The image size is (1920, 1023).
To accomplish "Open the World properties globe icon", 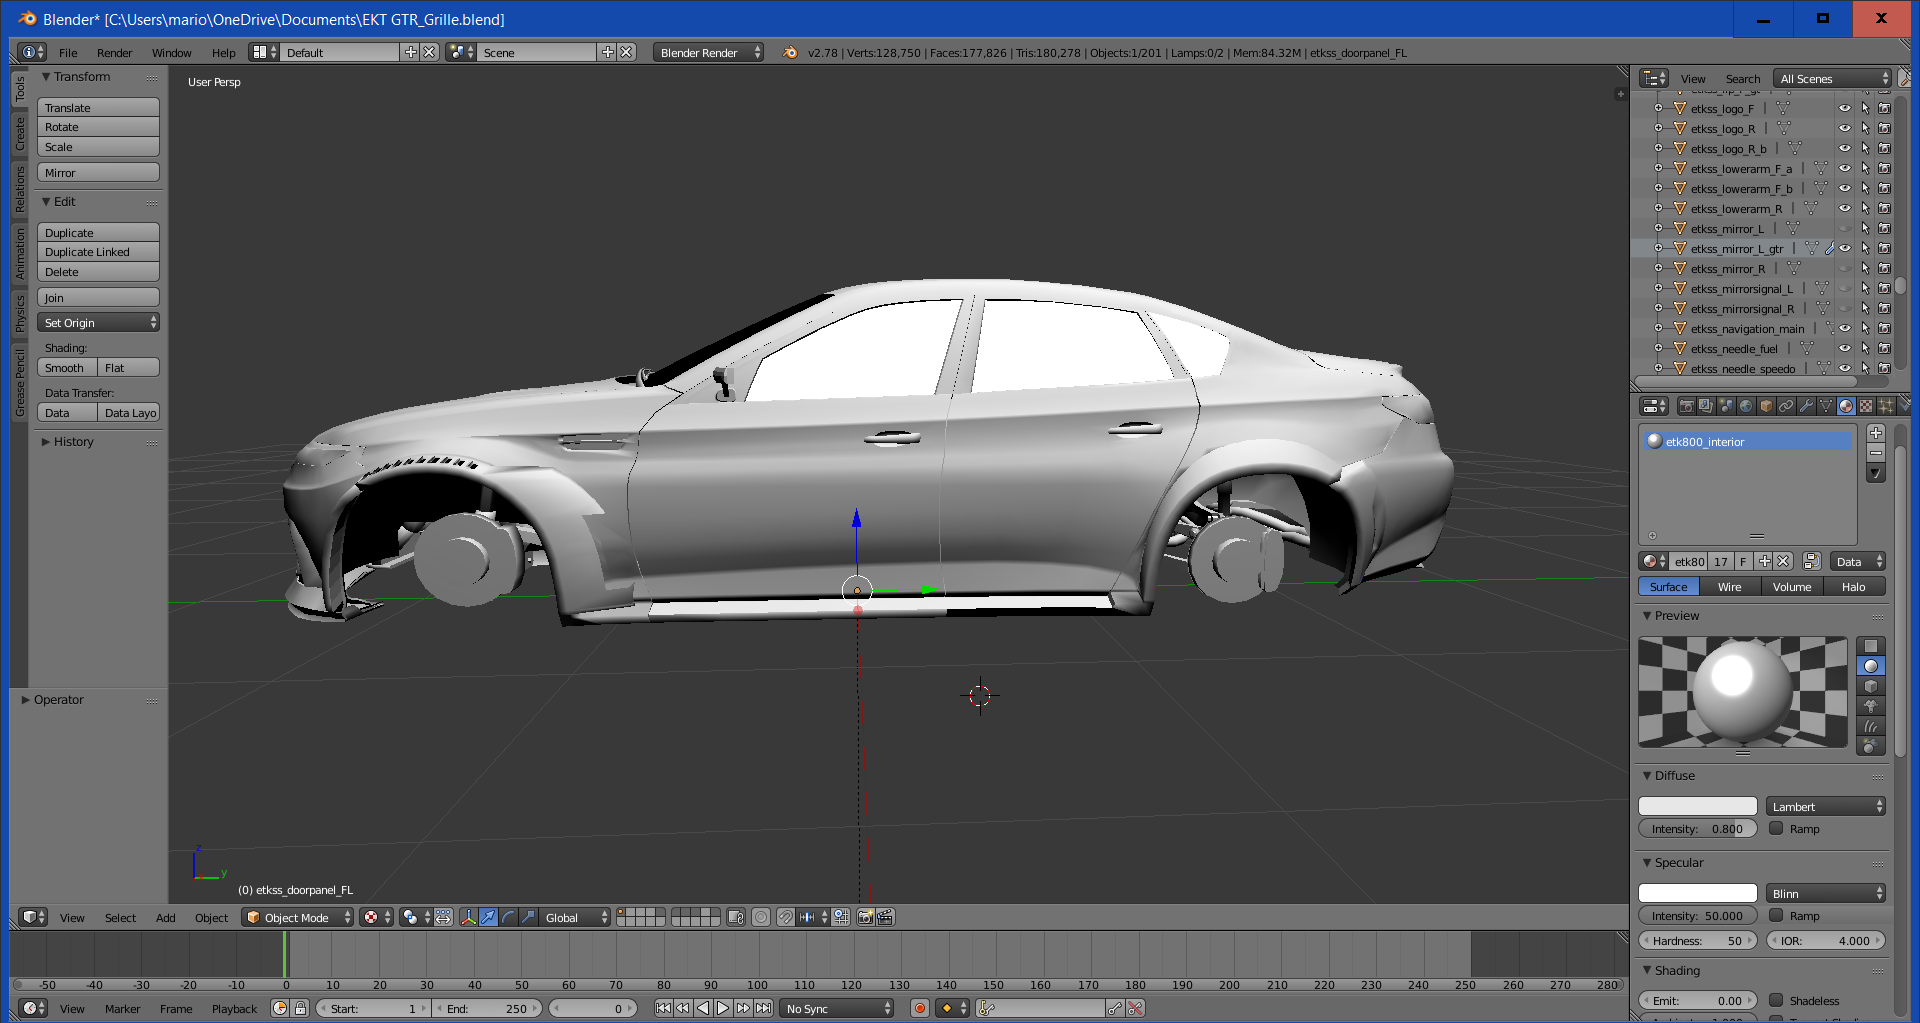I will click(1746, 406).
